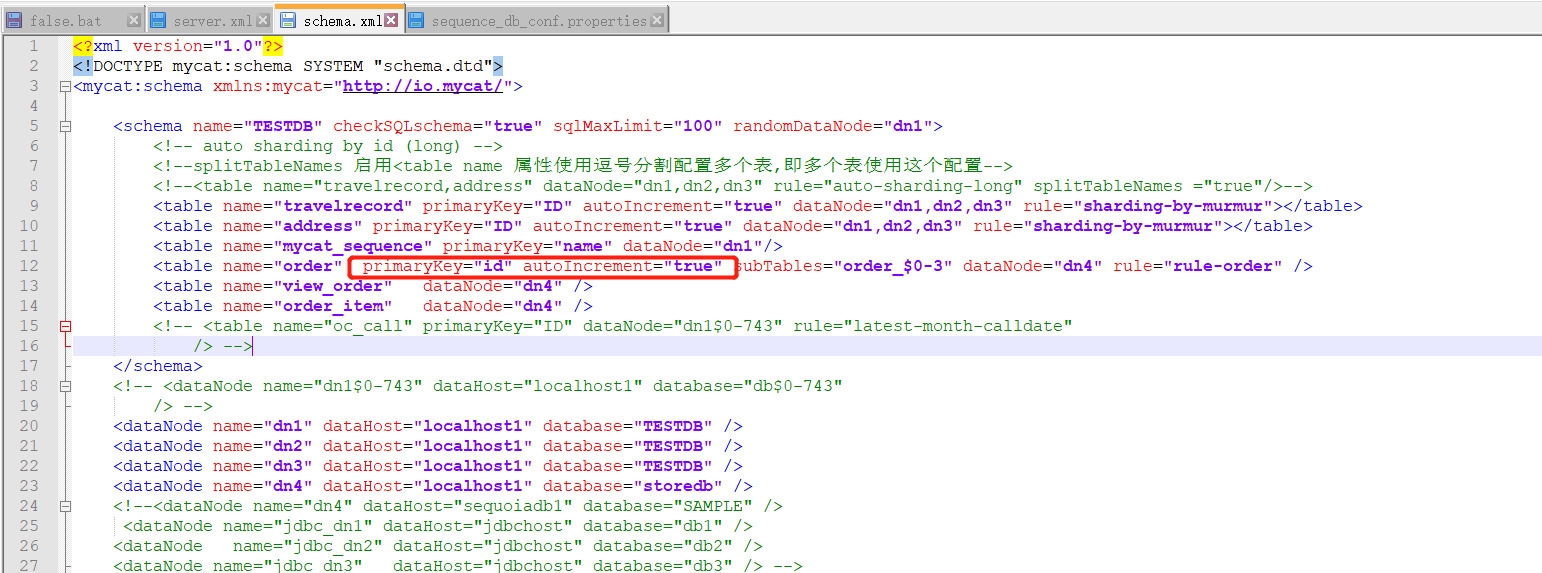
Task: Collapse the schema TESTDB fold on line 5
Action: click(66, 127)
